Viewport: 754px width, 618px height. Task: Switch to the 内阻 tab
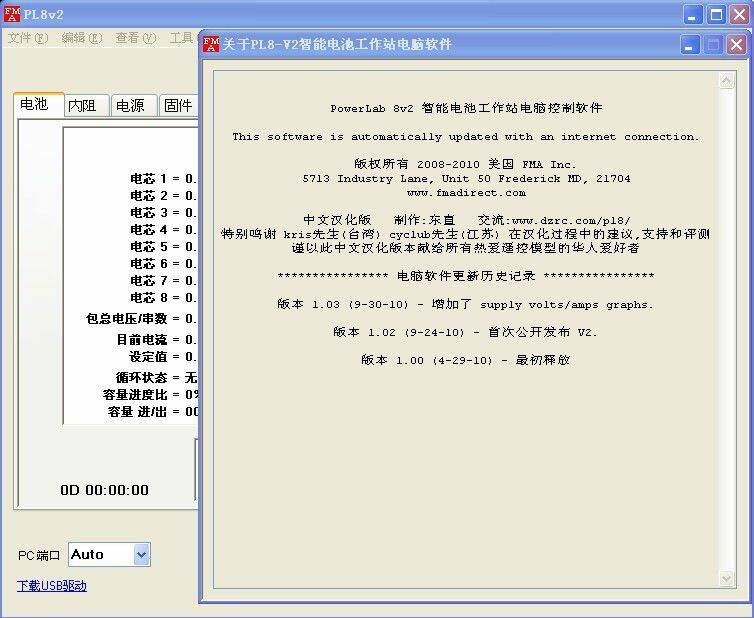click(86, 106)
